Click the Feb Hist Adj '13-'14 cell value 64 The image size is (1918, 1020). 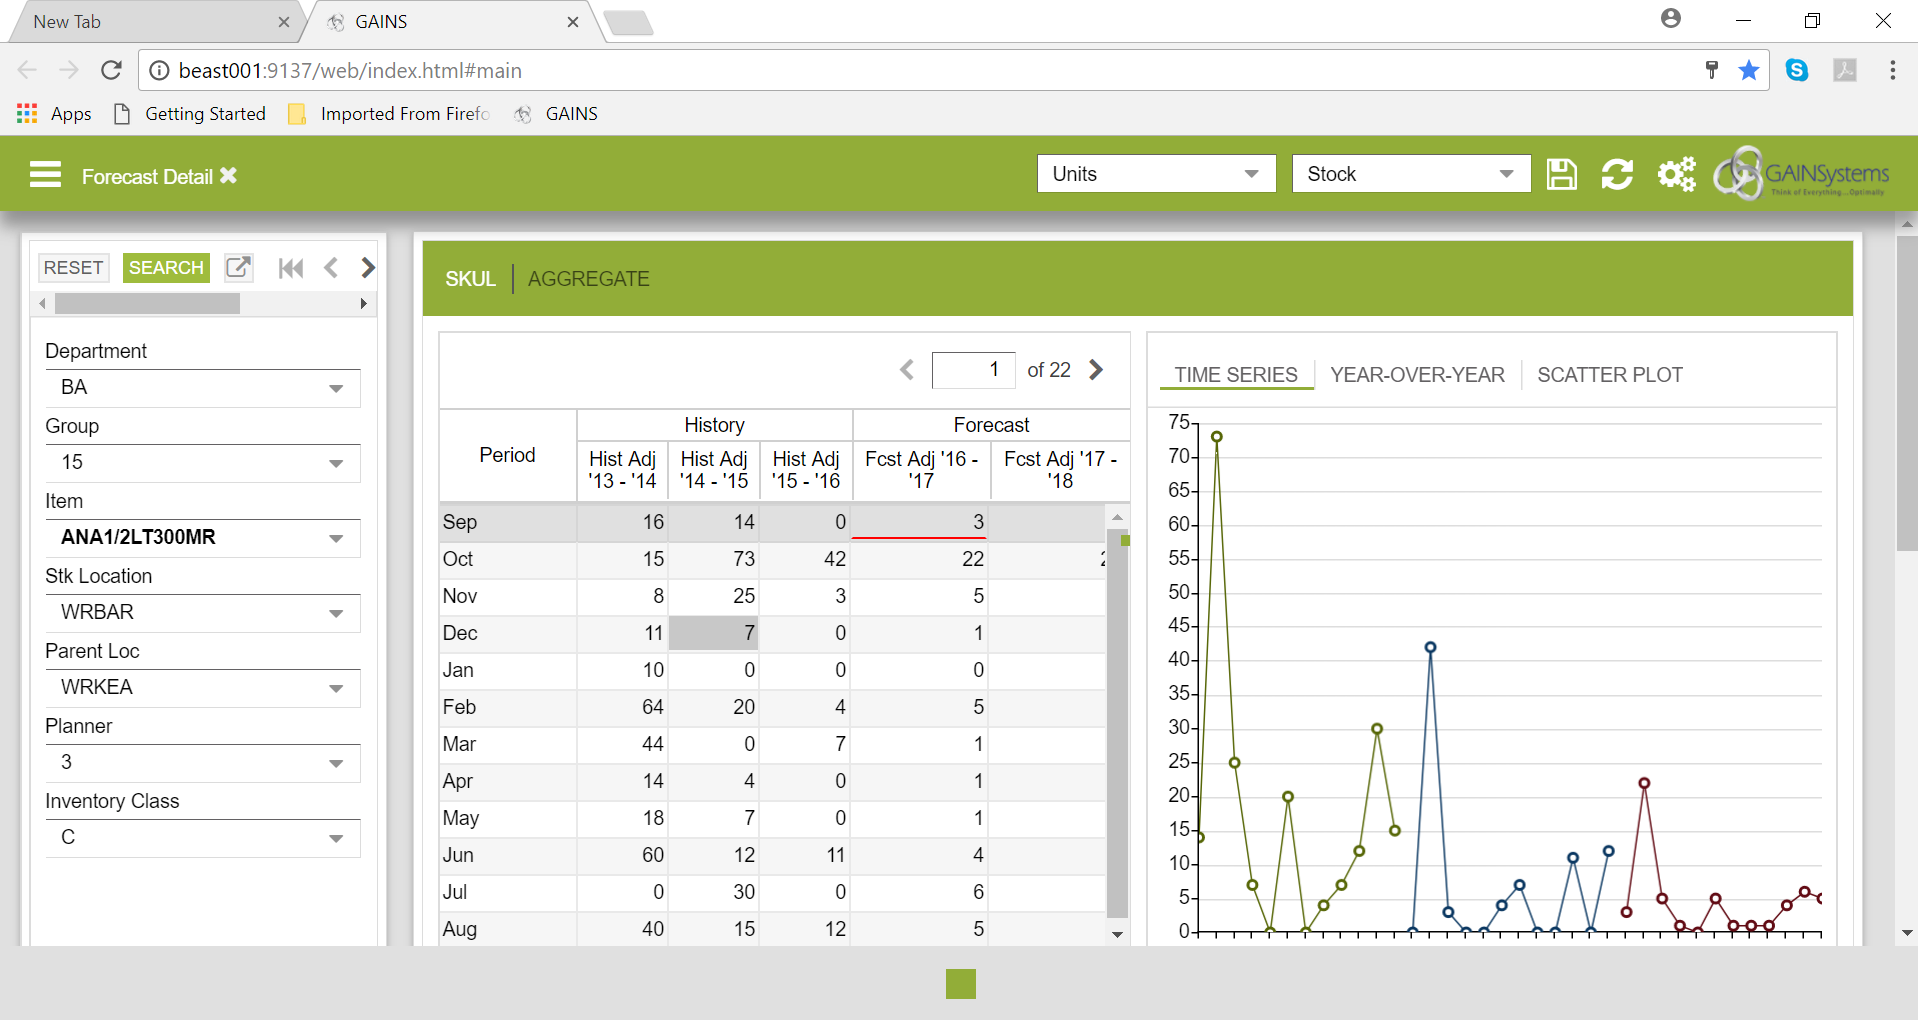(x=622, y=707)
